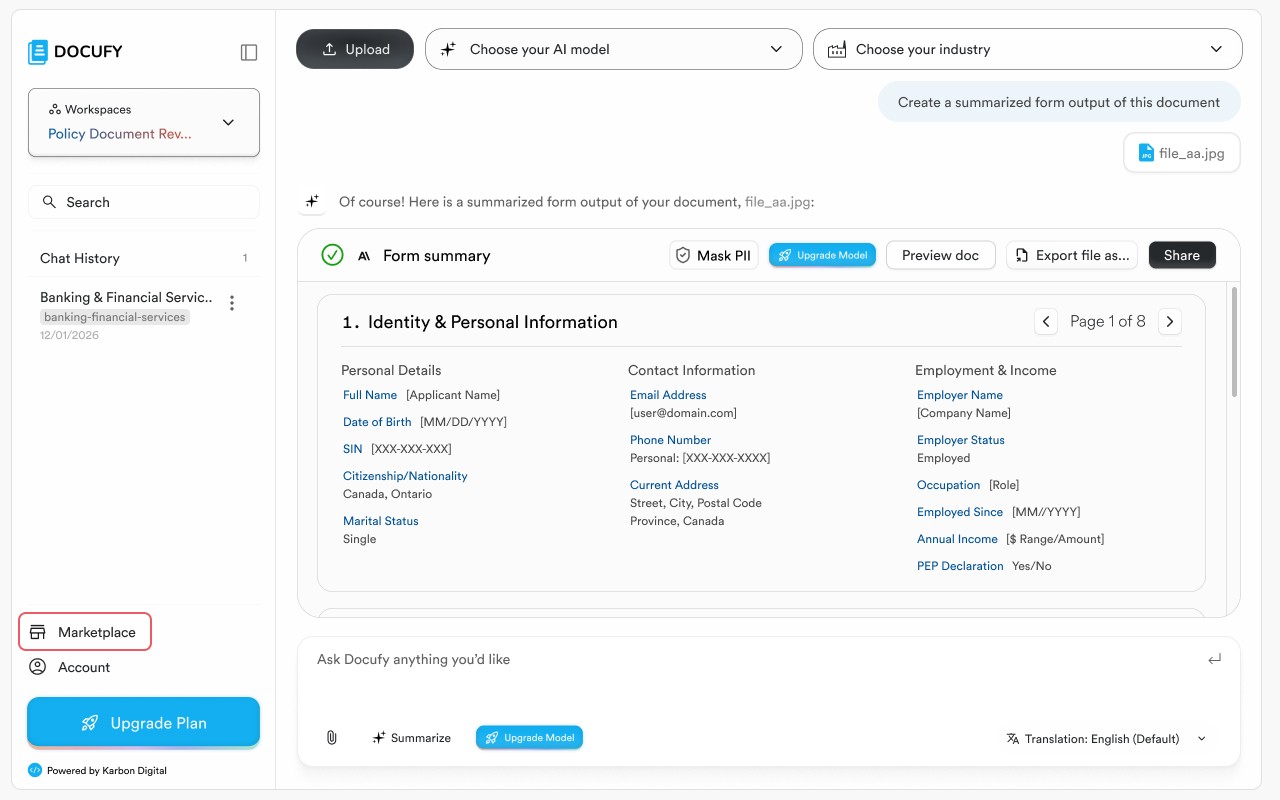Screen dimensions: 1280x800
Task: Click the Citizenship/Nationality label
Action: pyautogui.click(x=405, y=476)
